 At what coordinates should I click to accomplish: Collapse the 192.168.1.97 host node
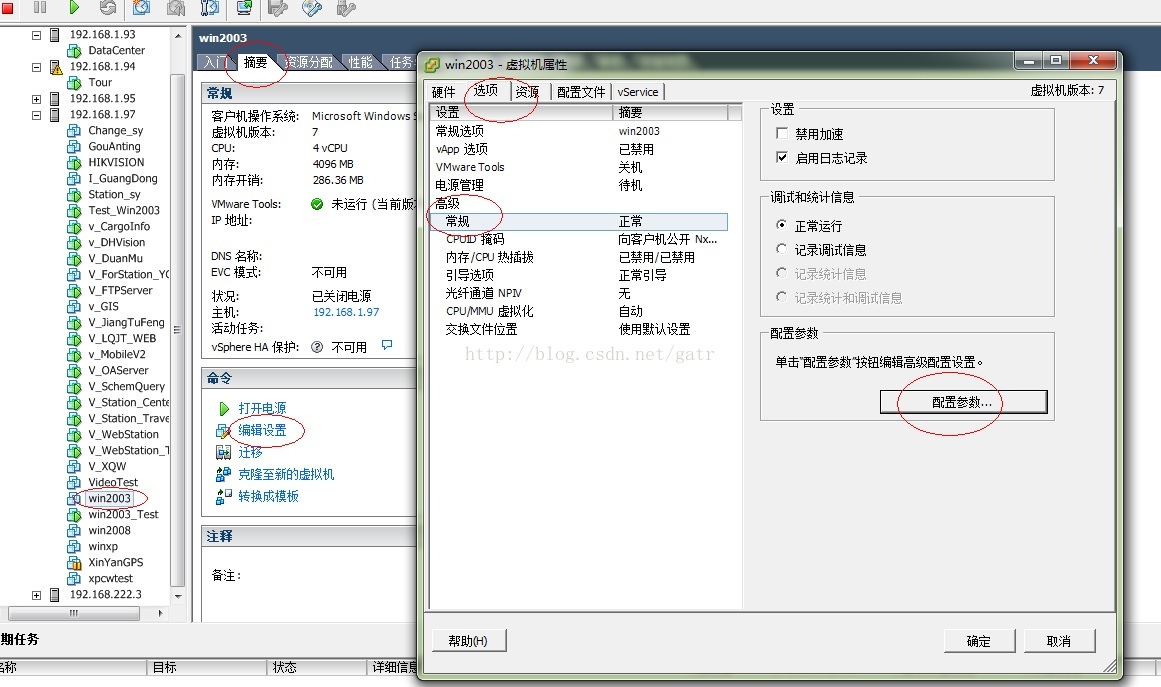point(36,115)
